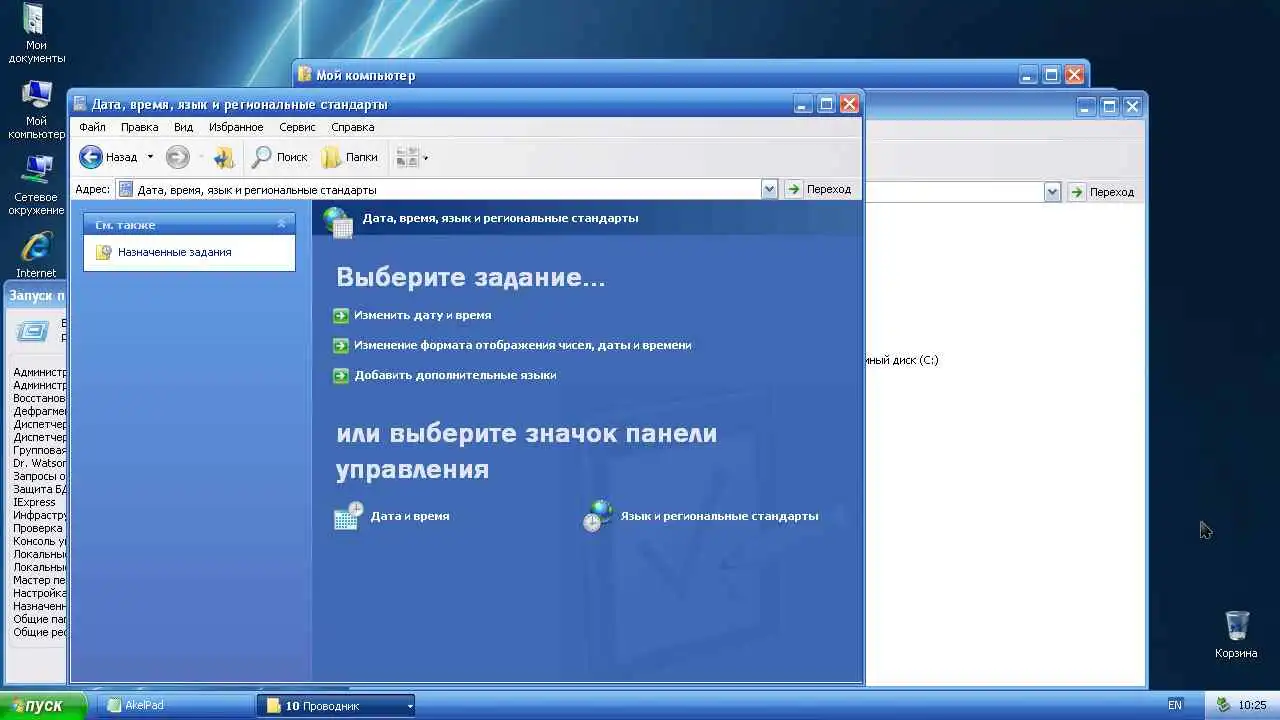Screen dimensions: 1280x720
Task: Select Изменение формата отображения чисел task
Action: tap(523, 345)
